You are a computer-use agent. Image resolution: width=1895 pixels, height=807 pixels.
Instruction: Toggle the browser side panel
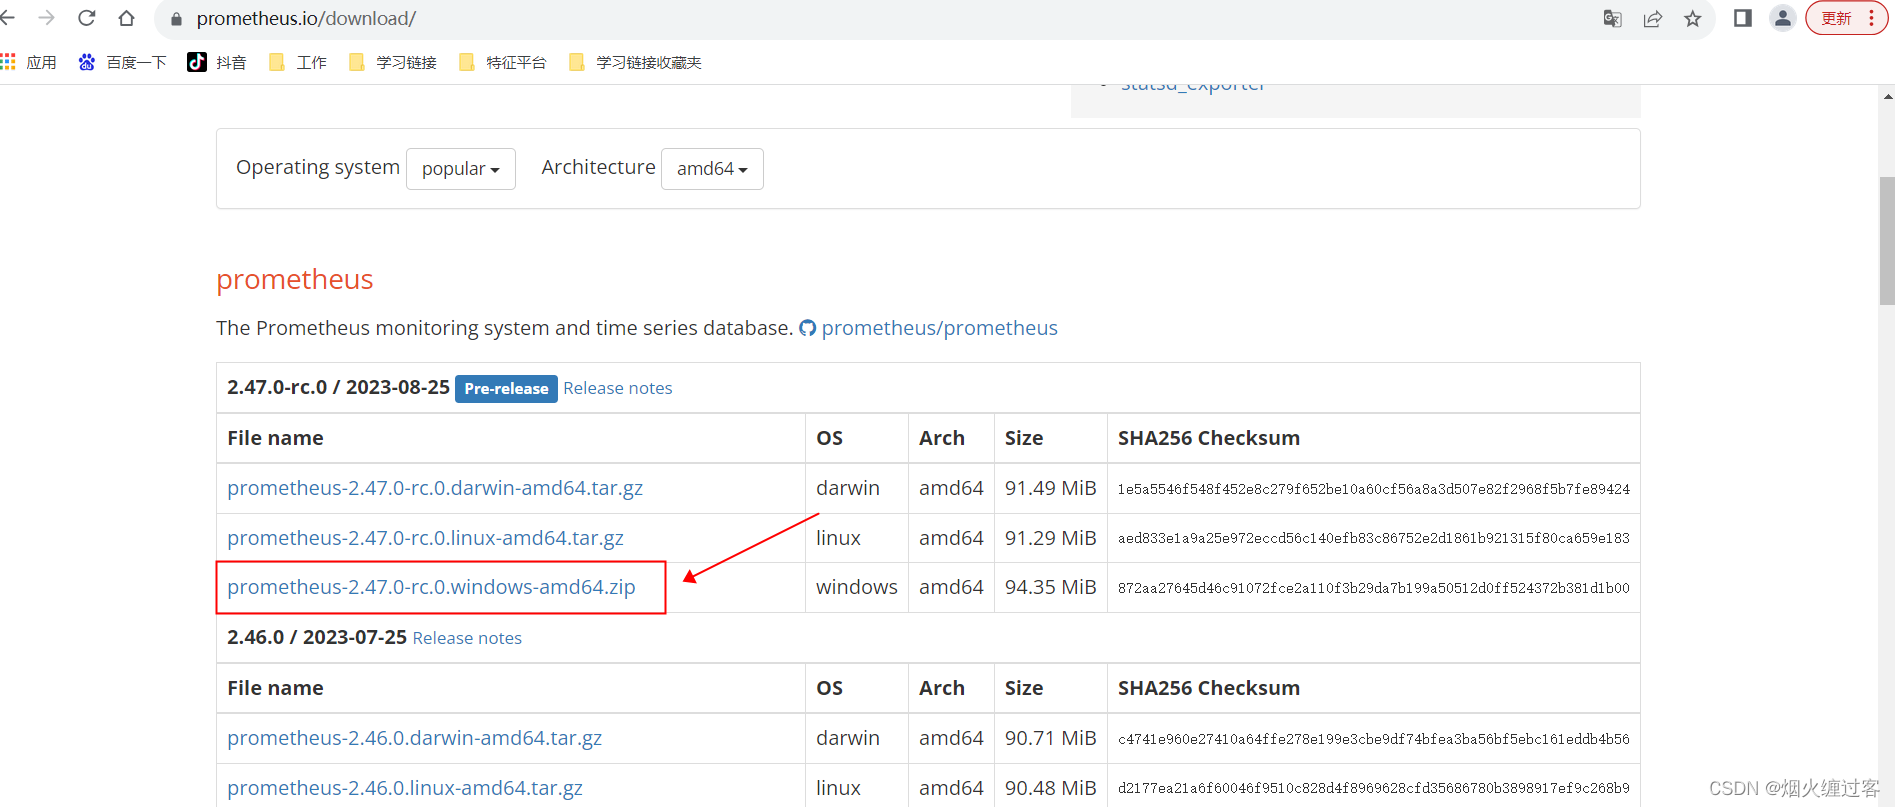tap(1742, 18)
